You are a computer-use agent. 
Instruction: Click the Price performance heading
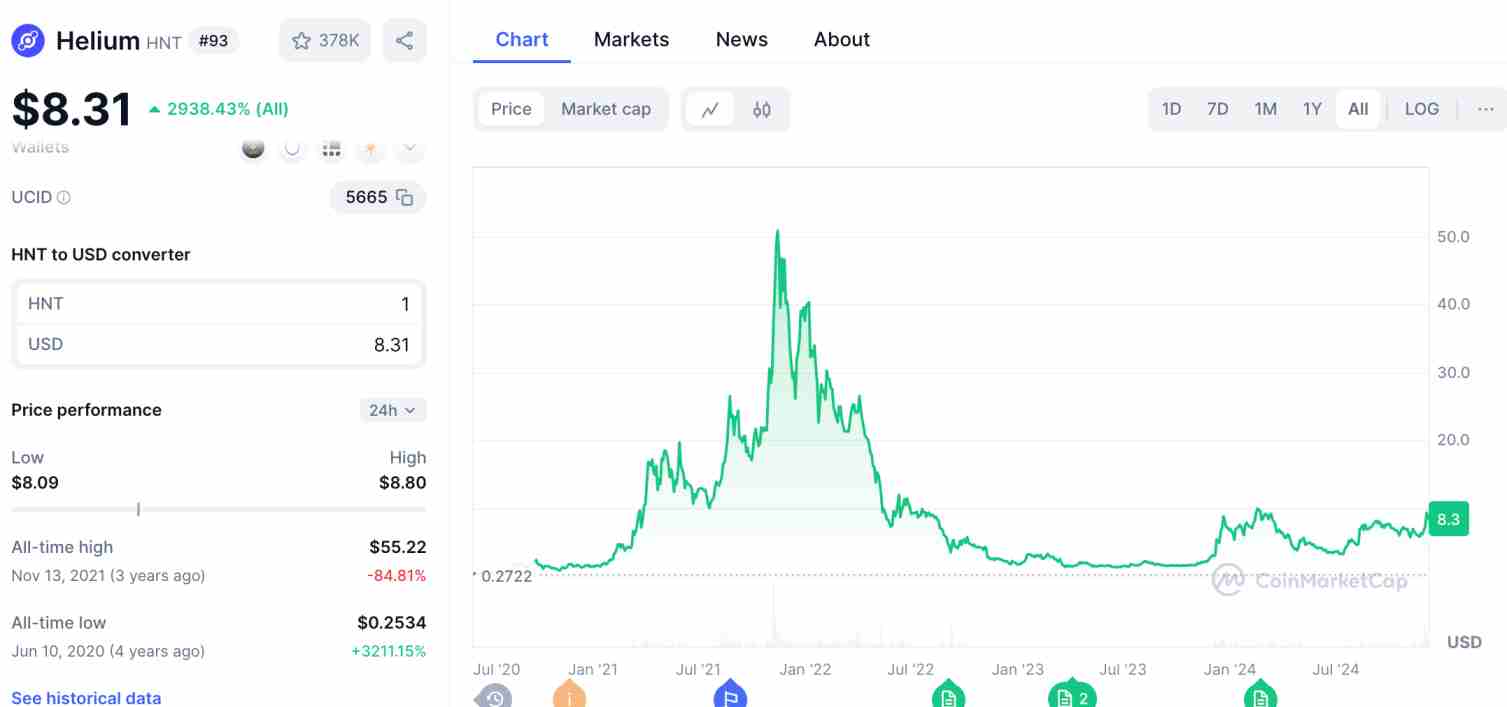point(86,410)
